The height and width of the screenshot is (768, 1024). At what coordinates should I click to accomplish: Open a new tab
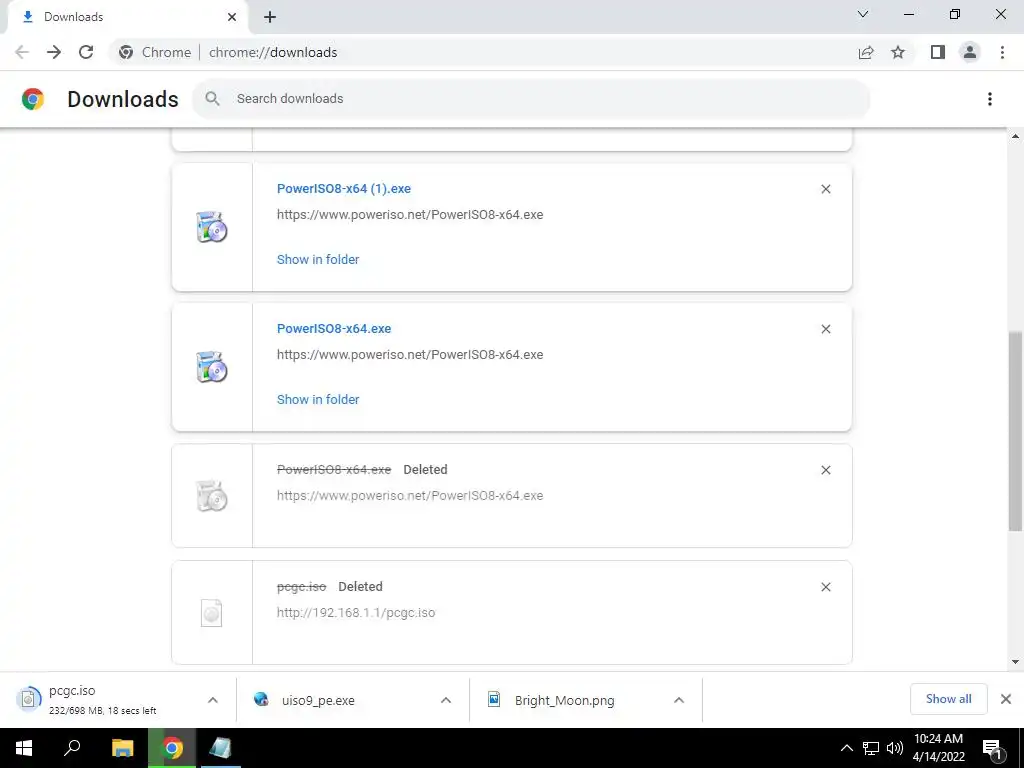pos(270,17)
